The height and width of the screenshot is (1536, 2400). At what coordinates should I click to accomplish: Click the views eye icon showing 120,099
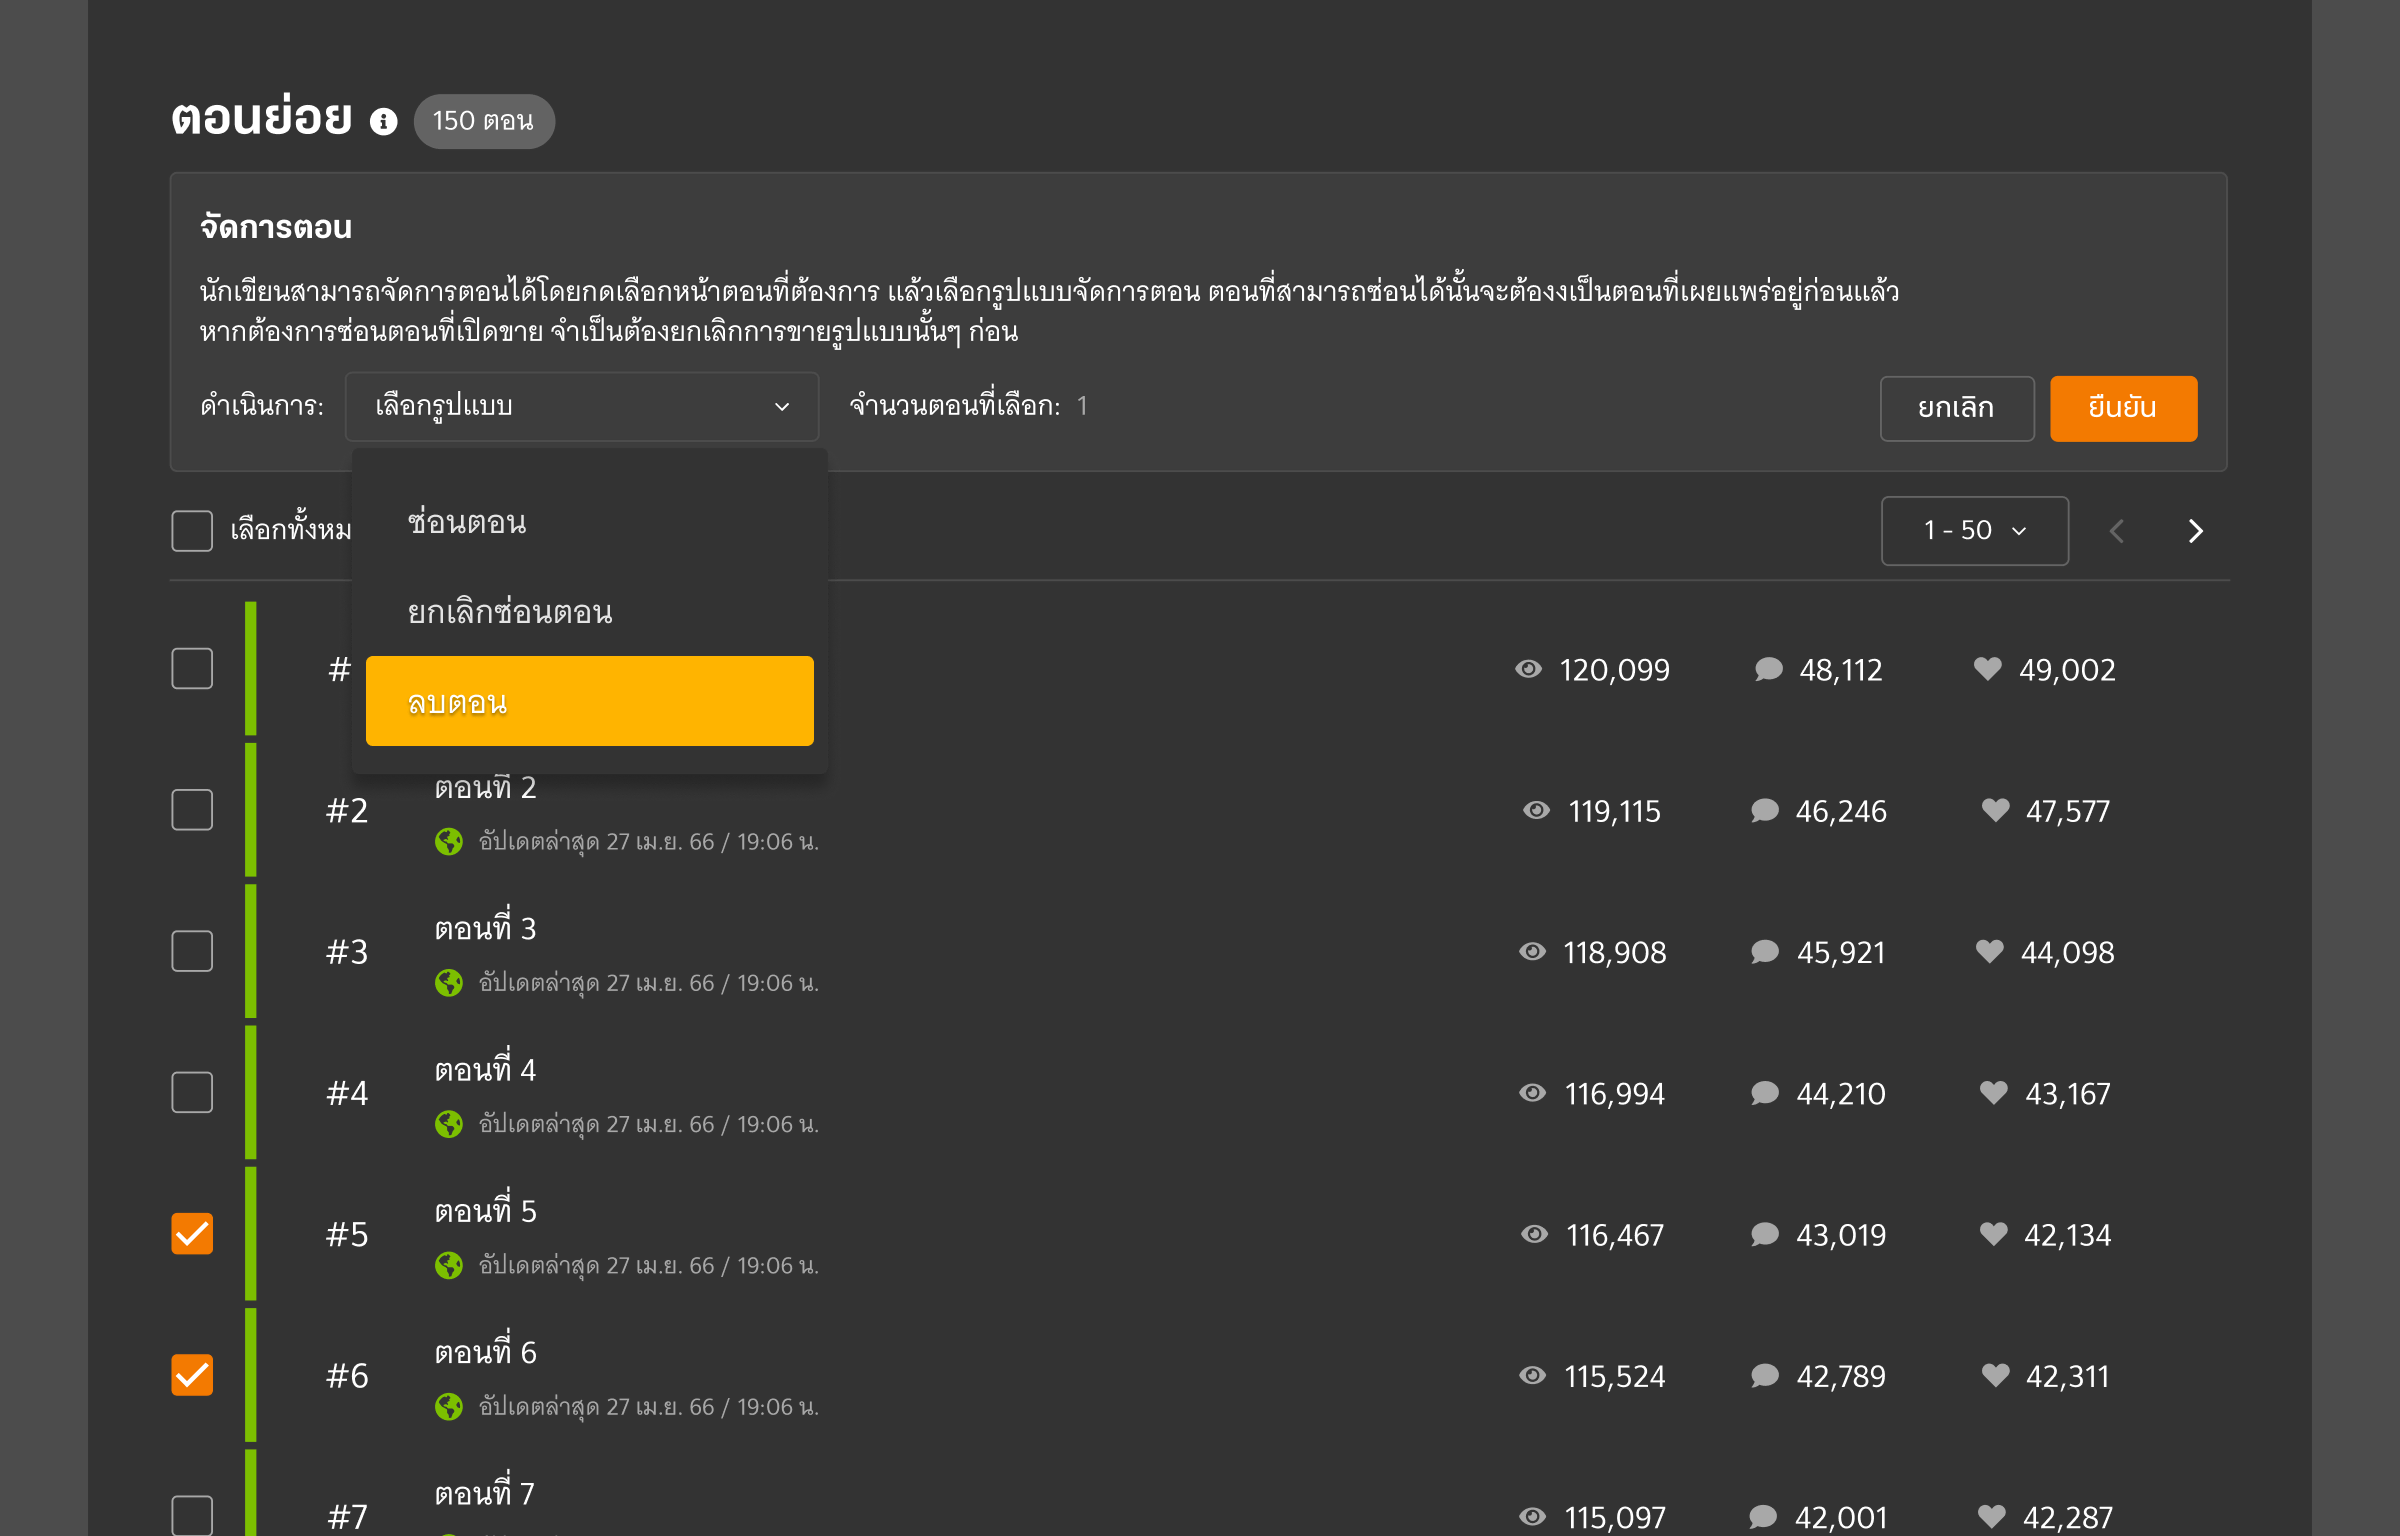(1528, 669)
